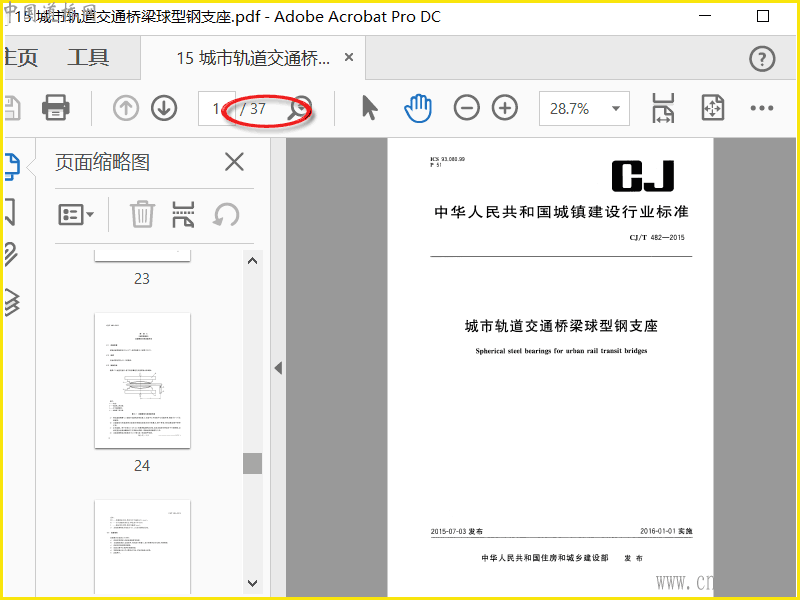Screen dimensions: 800x600
Task: Activate the hand pan tool
Action: pos(418,108)
